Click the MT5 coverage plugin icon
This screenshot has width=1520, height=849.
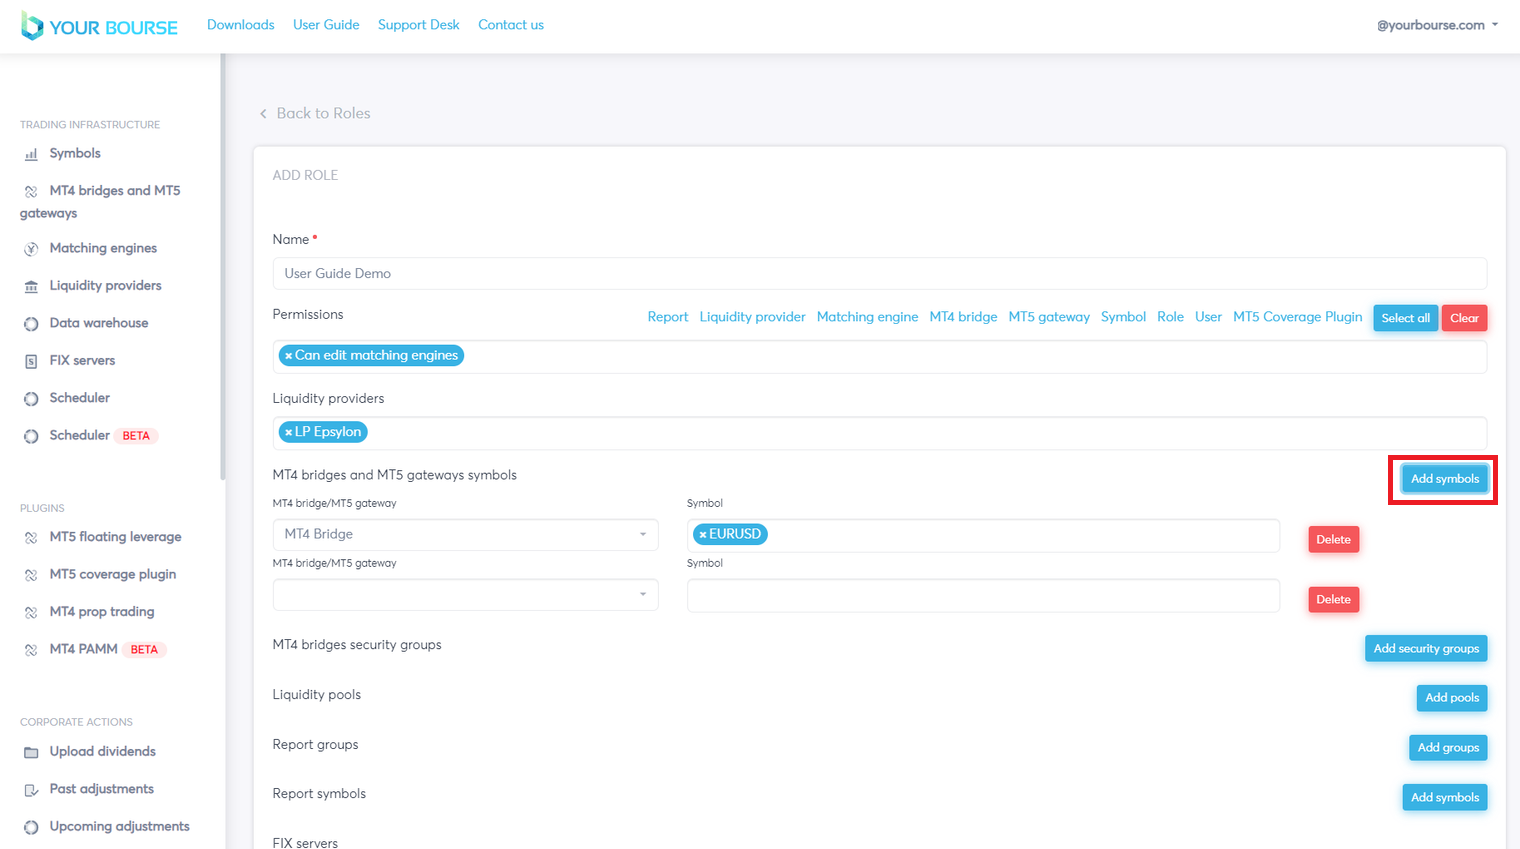(31, 575)
